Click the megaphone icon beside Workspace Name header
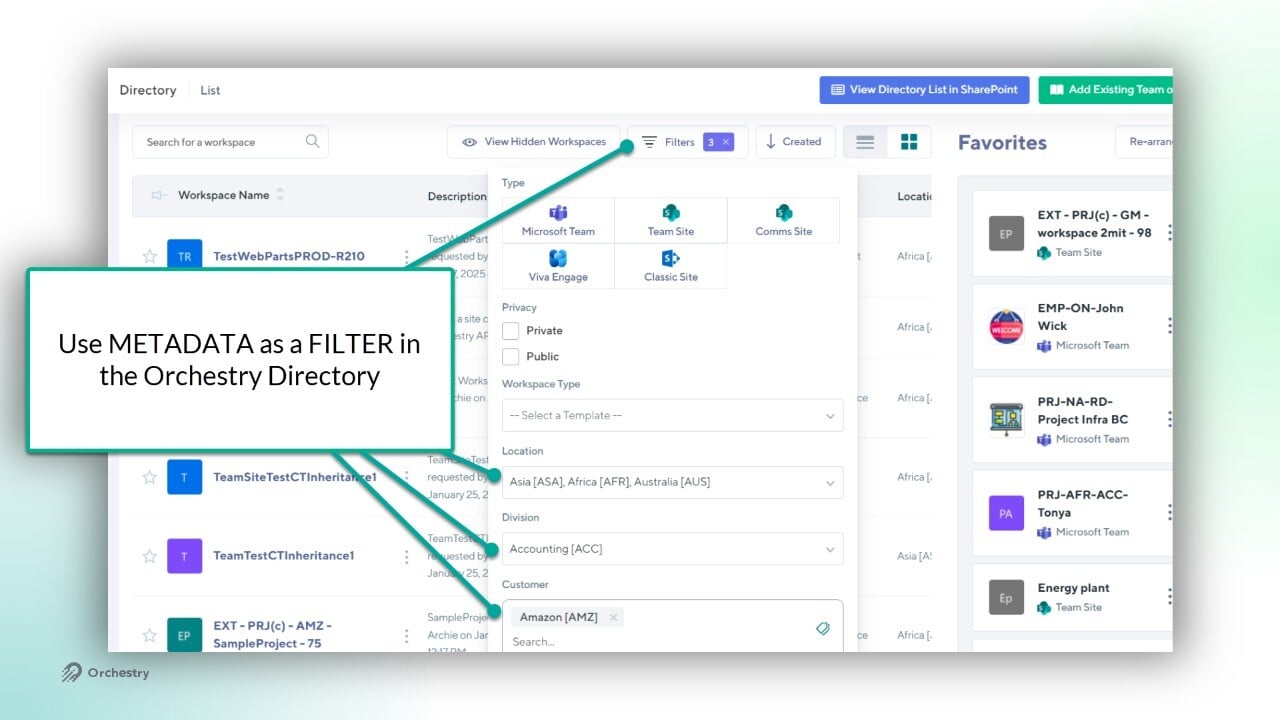The image size is (1280, 720). coord(158,195)
